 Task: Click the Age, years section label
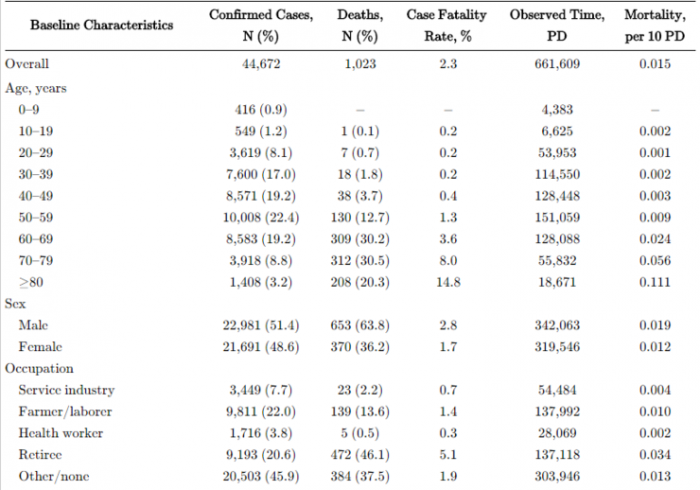pyautogui.click(x=38, y=86)
